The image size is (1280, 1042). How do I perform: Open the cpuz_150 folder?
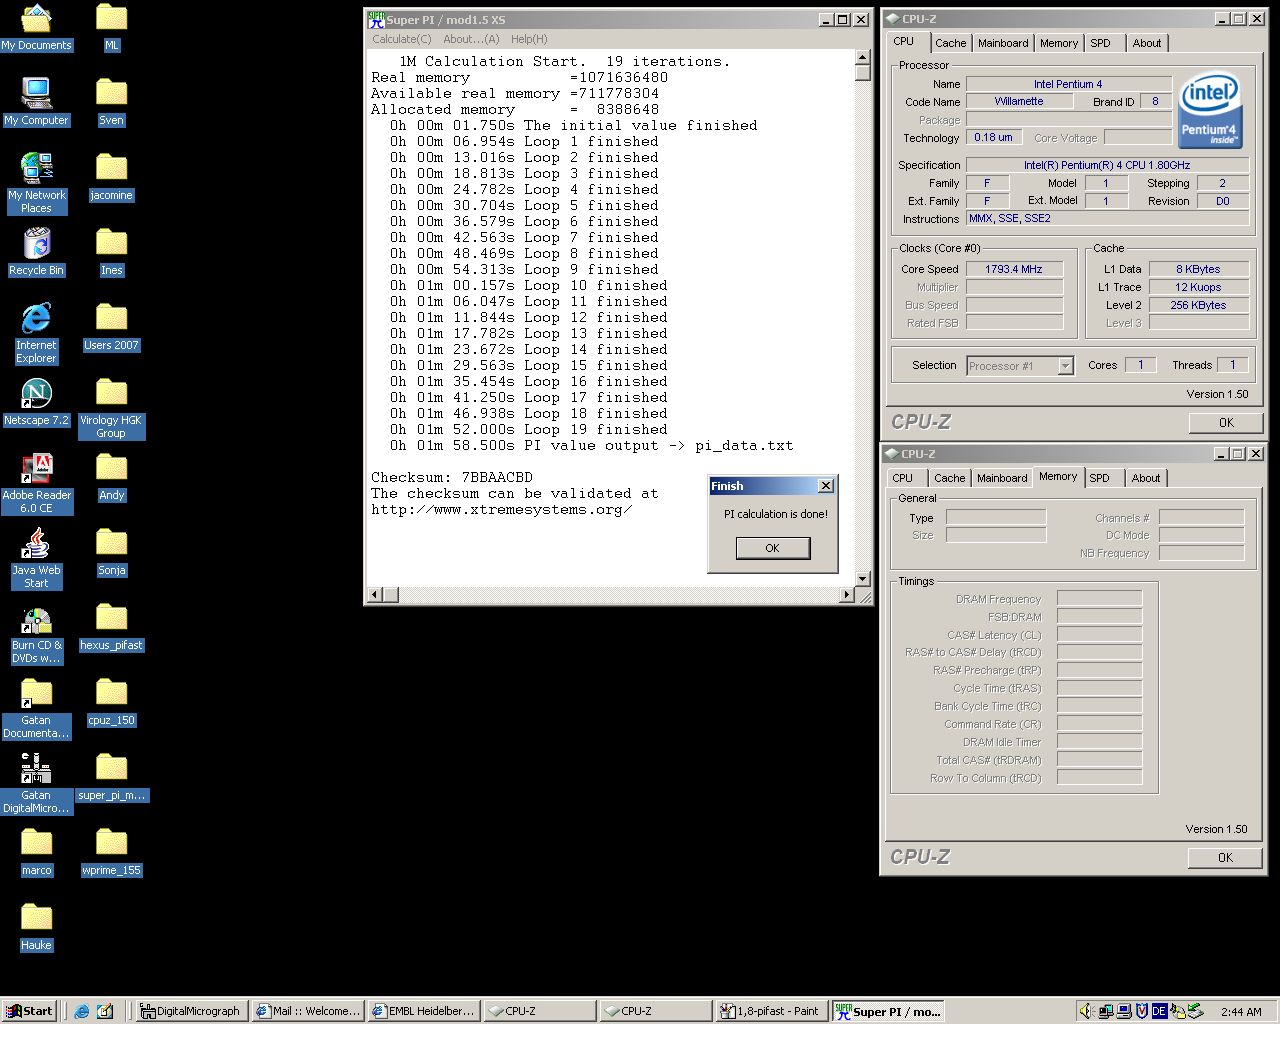(x=111, y=702)
